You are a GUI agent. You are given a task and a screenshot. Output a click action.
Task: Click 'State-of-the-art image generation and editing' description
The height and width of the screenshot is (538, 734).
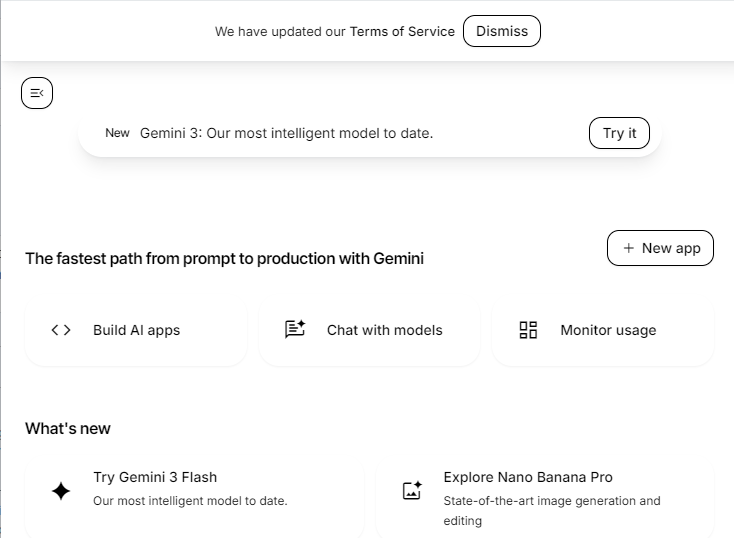[x=552, y=511]
